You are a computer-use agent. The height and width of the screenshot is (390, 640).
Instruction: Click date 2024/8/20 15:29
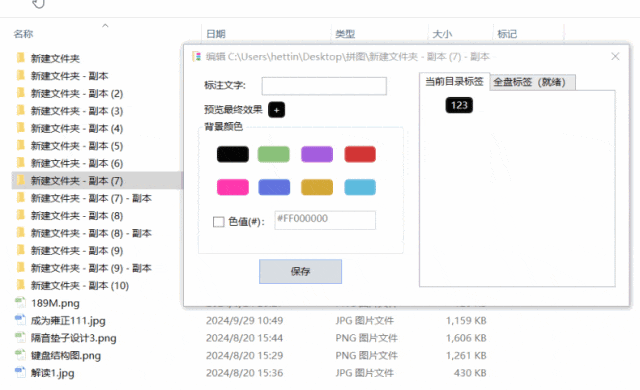(x=244, y=355)
